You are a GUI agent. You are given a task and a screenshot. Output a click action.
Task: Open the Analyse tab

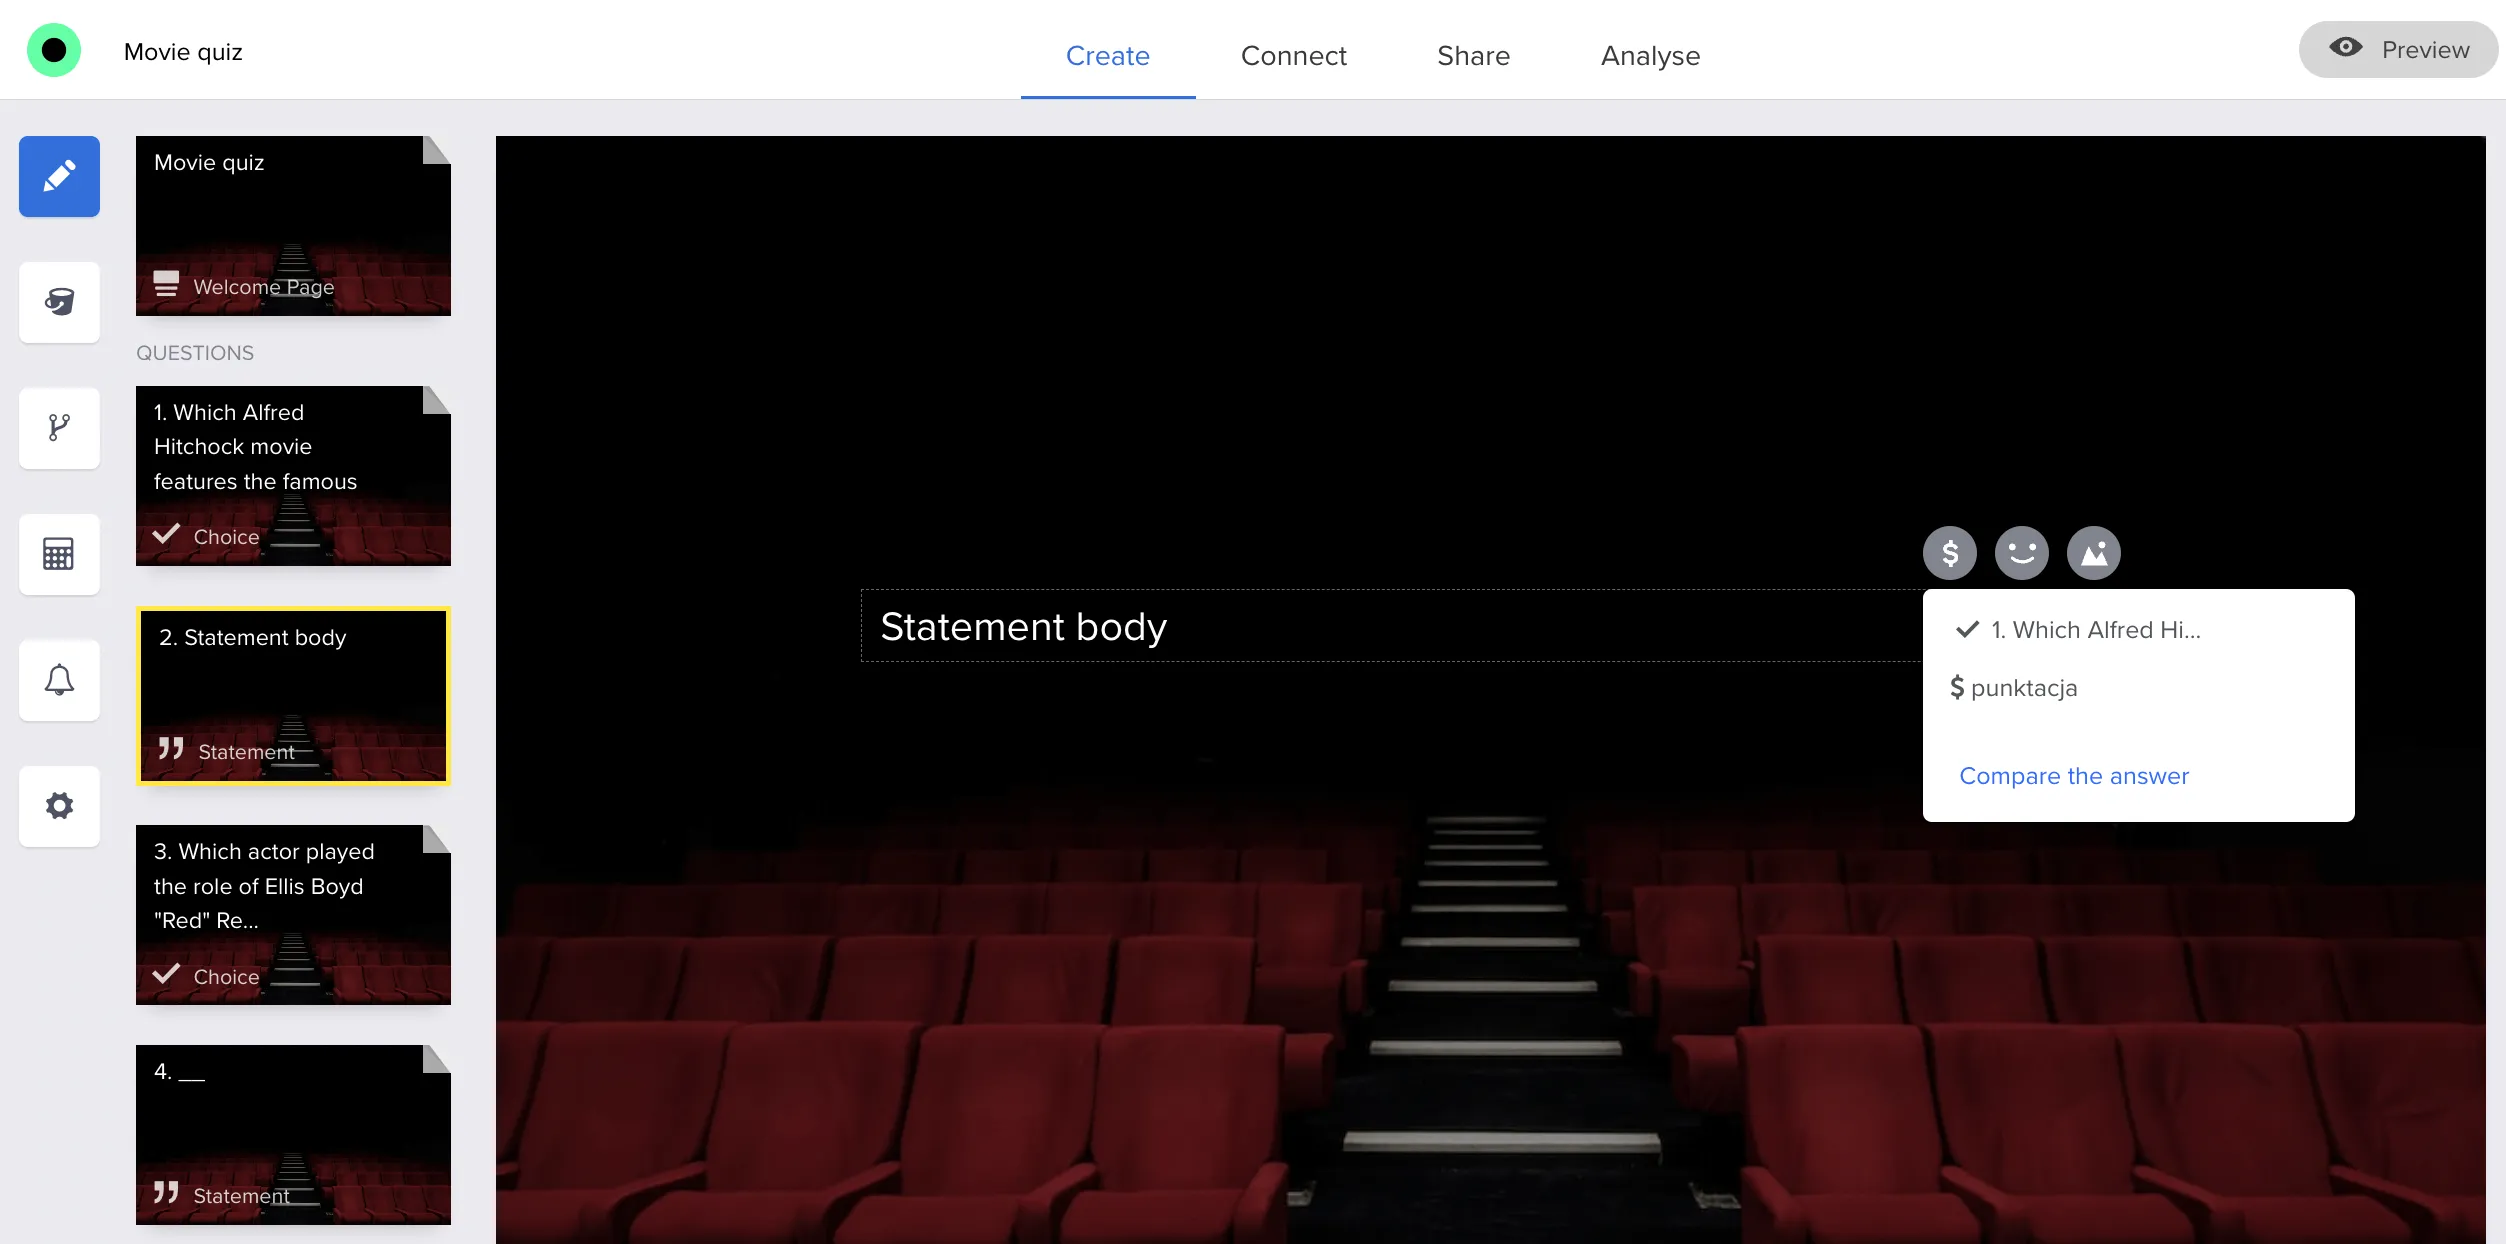pos(1650,56)
